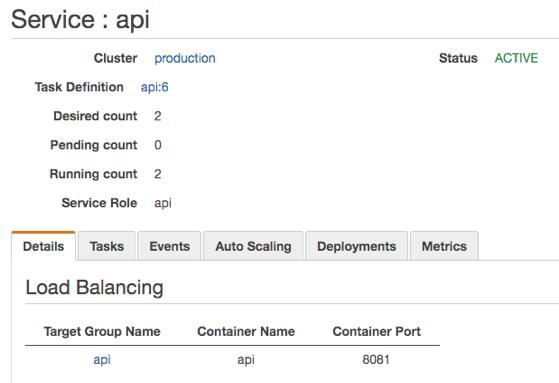Click the Task Definition label
The height and width of the screenshot is (383, 559).
[79, 87]
